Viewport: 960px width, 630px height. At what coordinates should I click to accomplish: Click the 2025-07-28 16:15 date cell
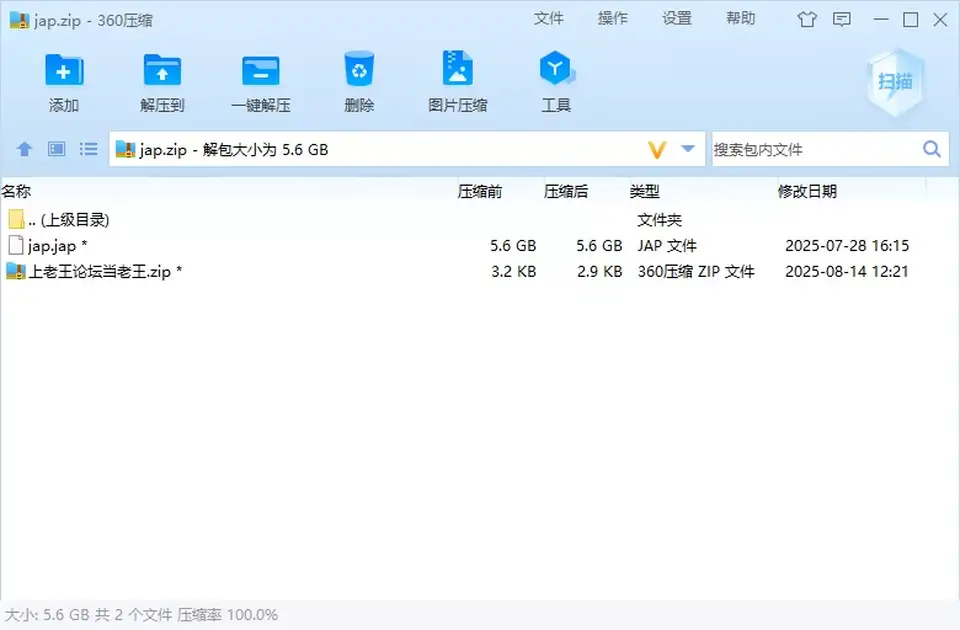pos(847,246)
